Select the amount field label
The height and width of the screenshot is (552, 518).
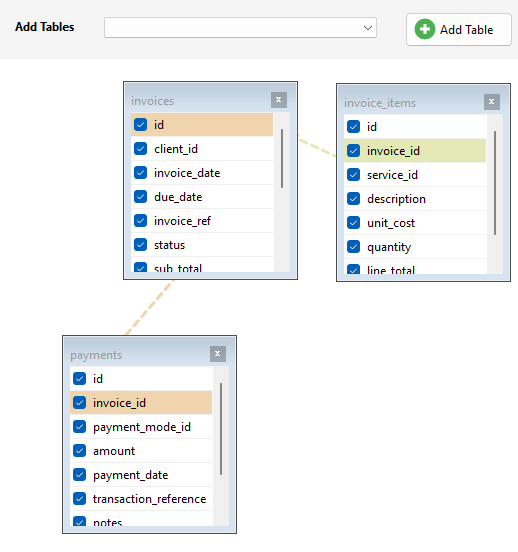pos(114,451)
